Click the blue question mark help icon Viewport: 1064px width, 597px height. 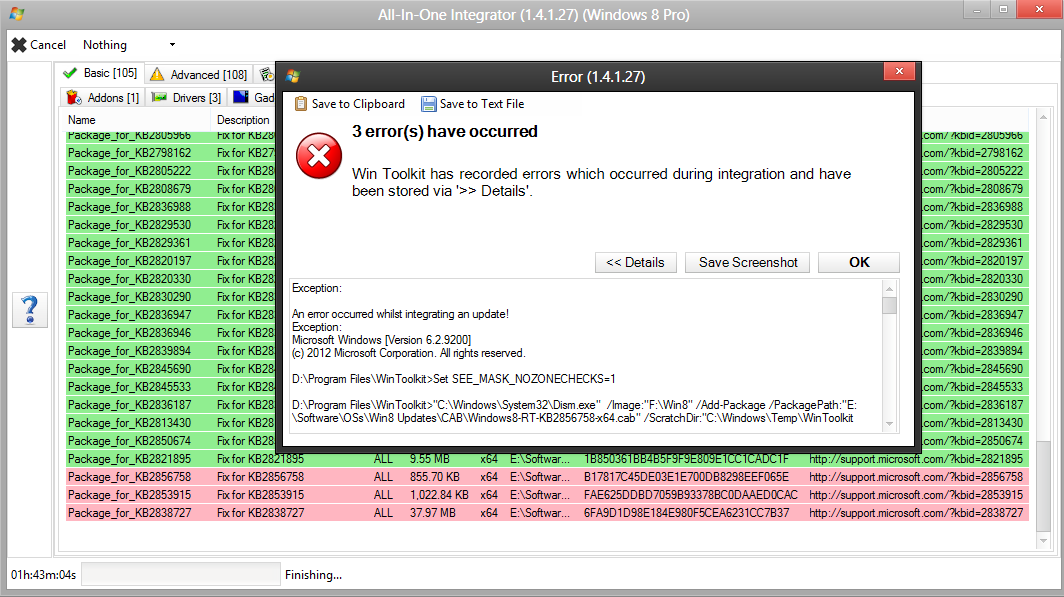(x=30, y=310)
